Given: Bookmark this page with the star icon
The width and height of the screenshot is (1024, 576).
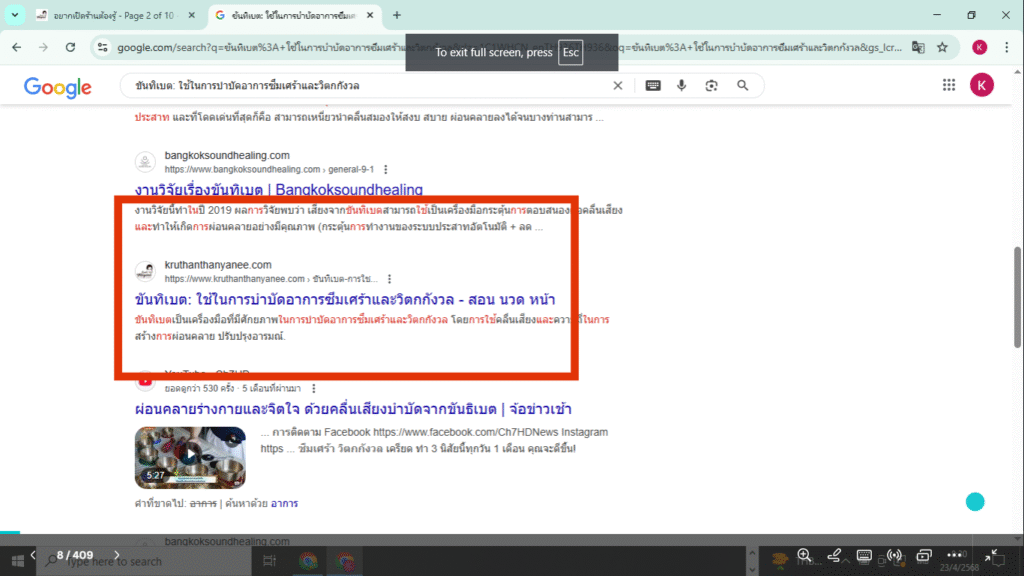Looking at the screenshot, I should 942,46.
